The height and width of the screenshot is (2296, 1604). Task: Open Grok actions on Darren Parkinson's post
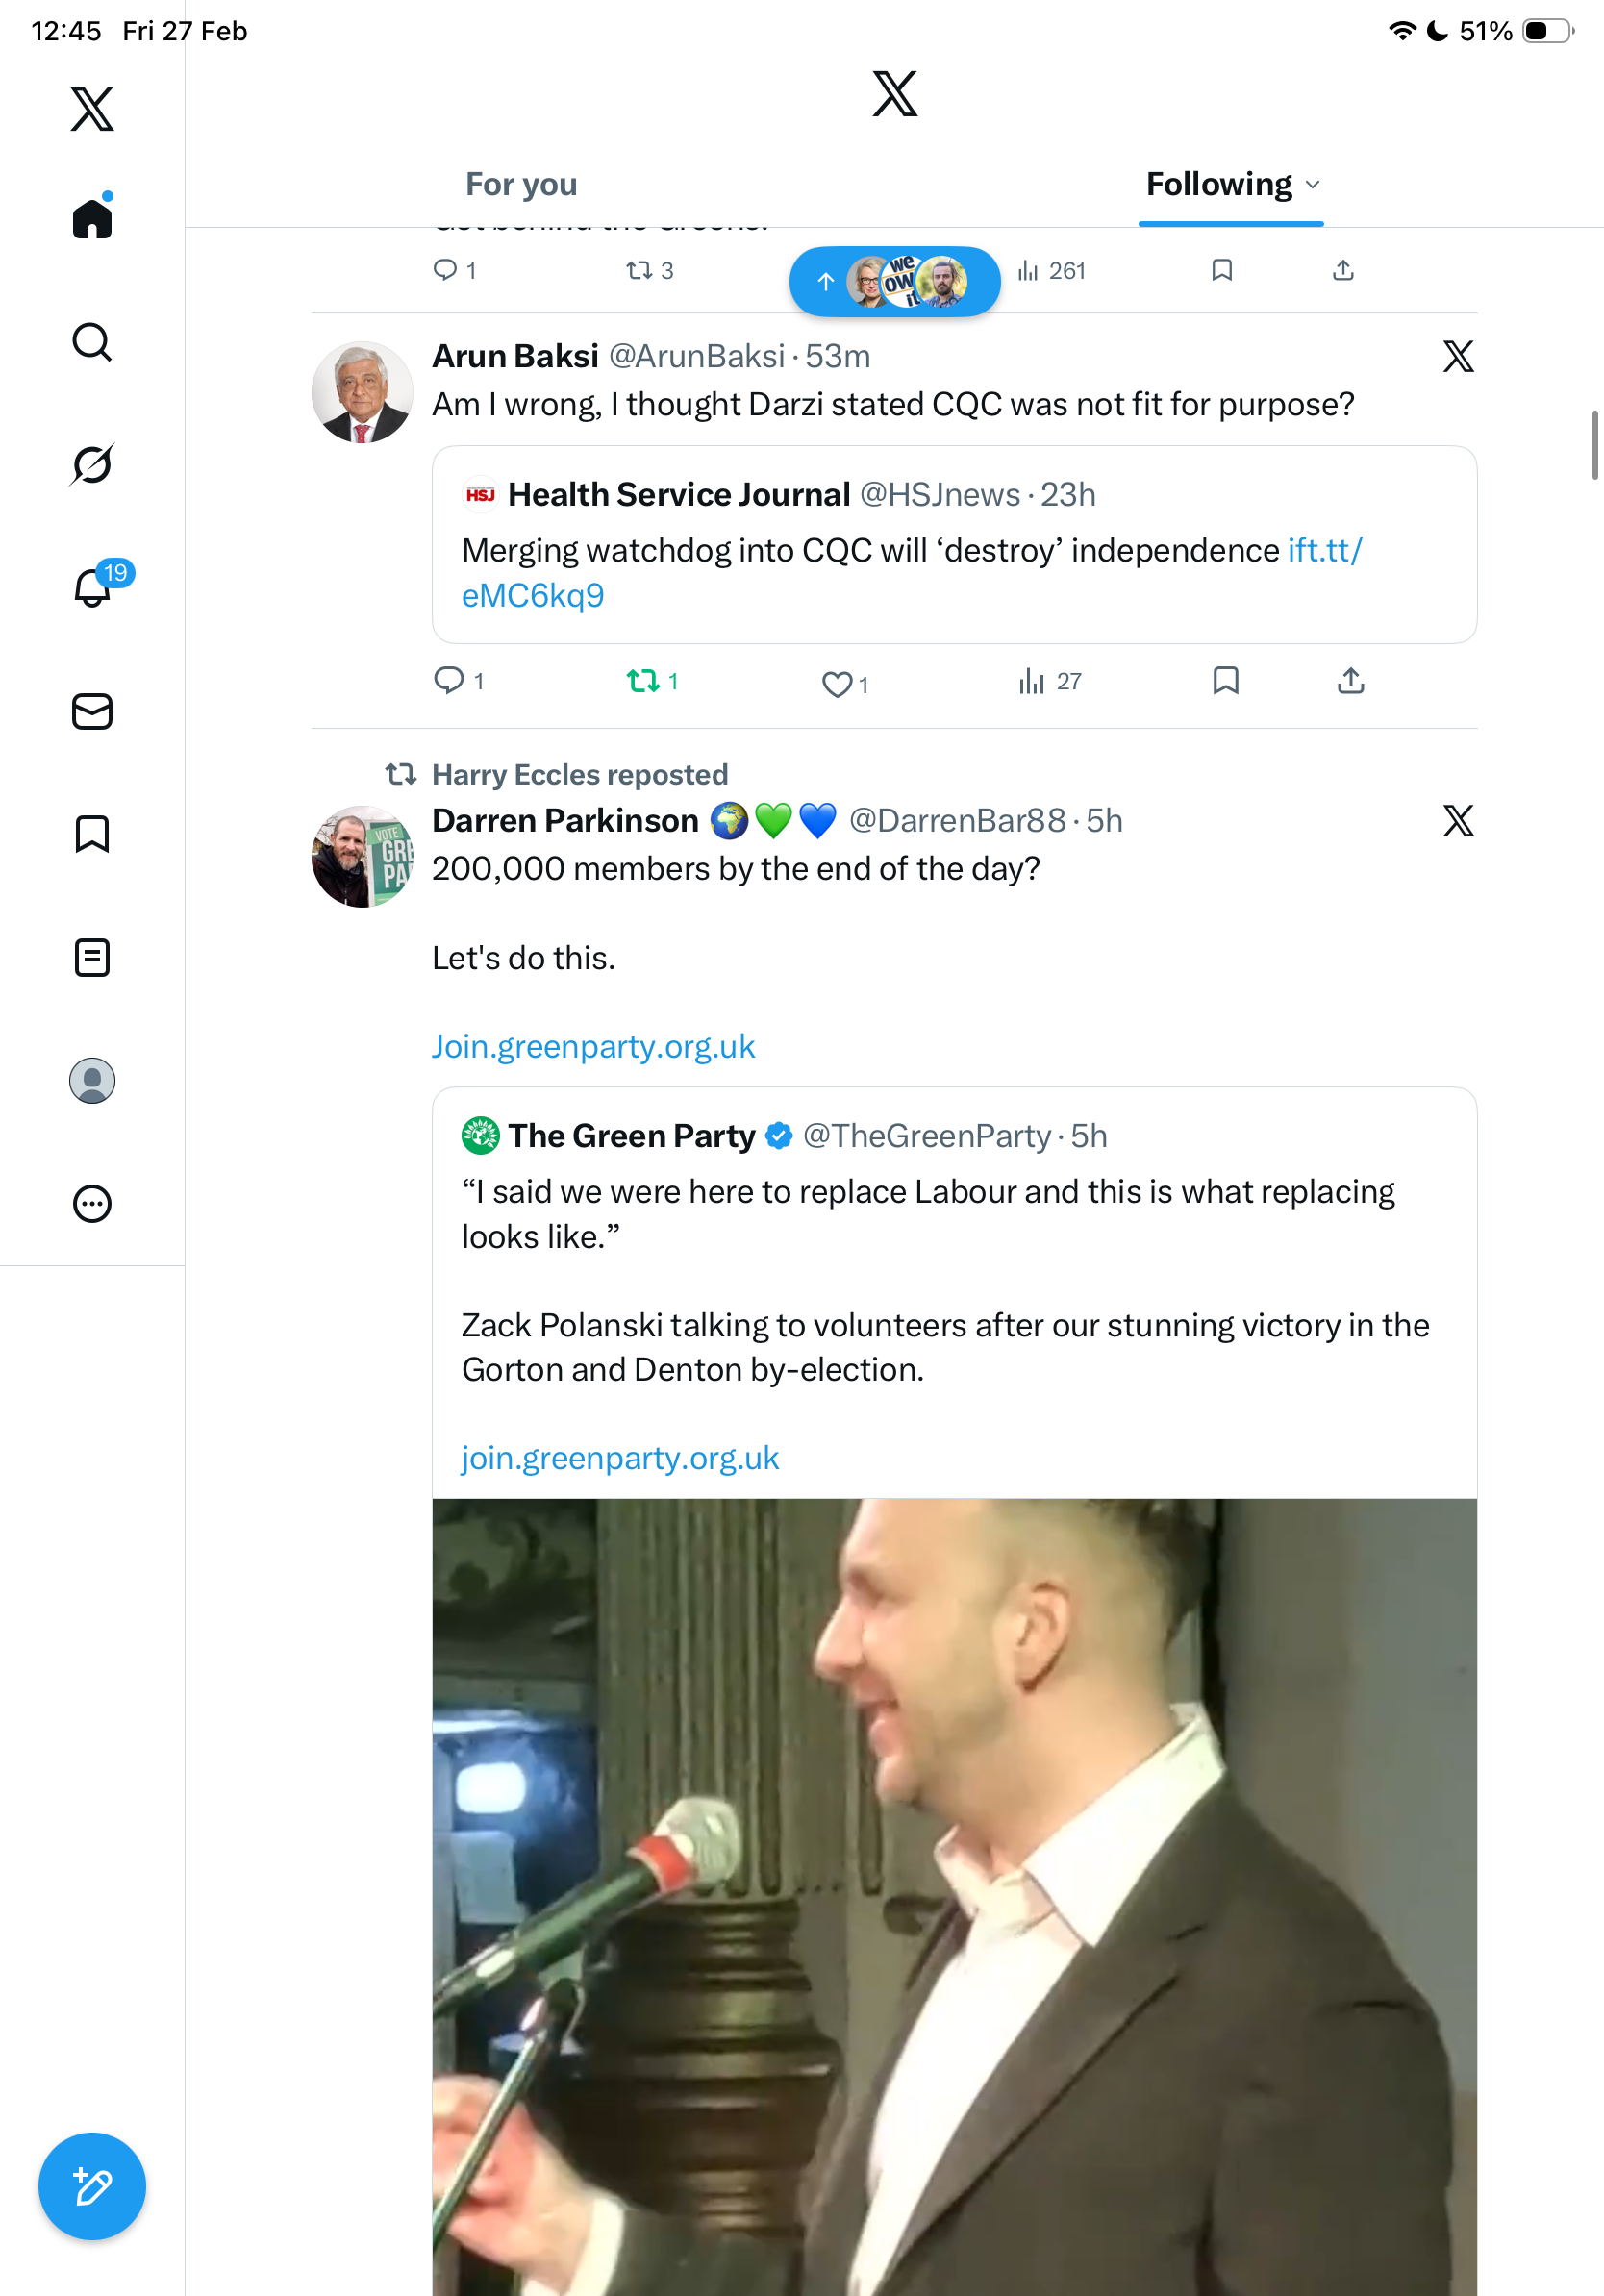pos(1458,821)
